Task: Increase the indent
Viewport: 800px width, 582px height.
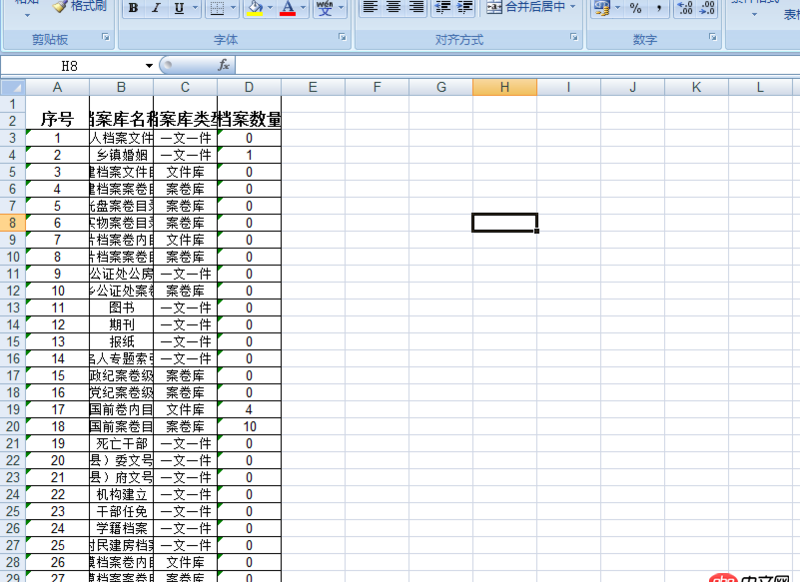Action: 465,7
